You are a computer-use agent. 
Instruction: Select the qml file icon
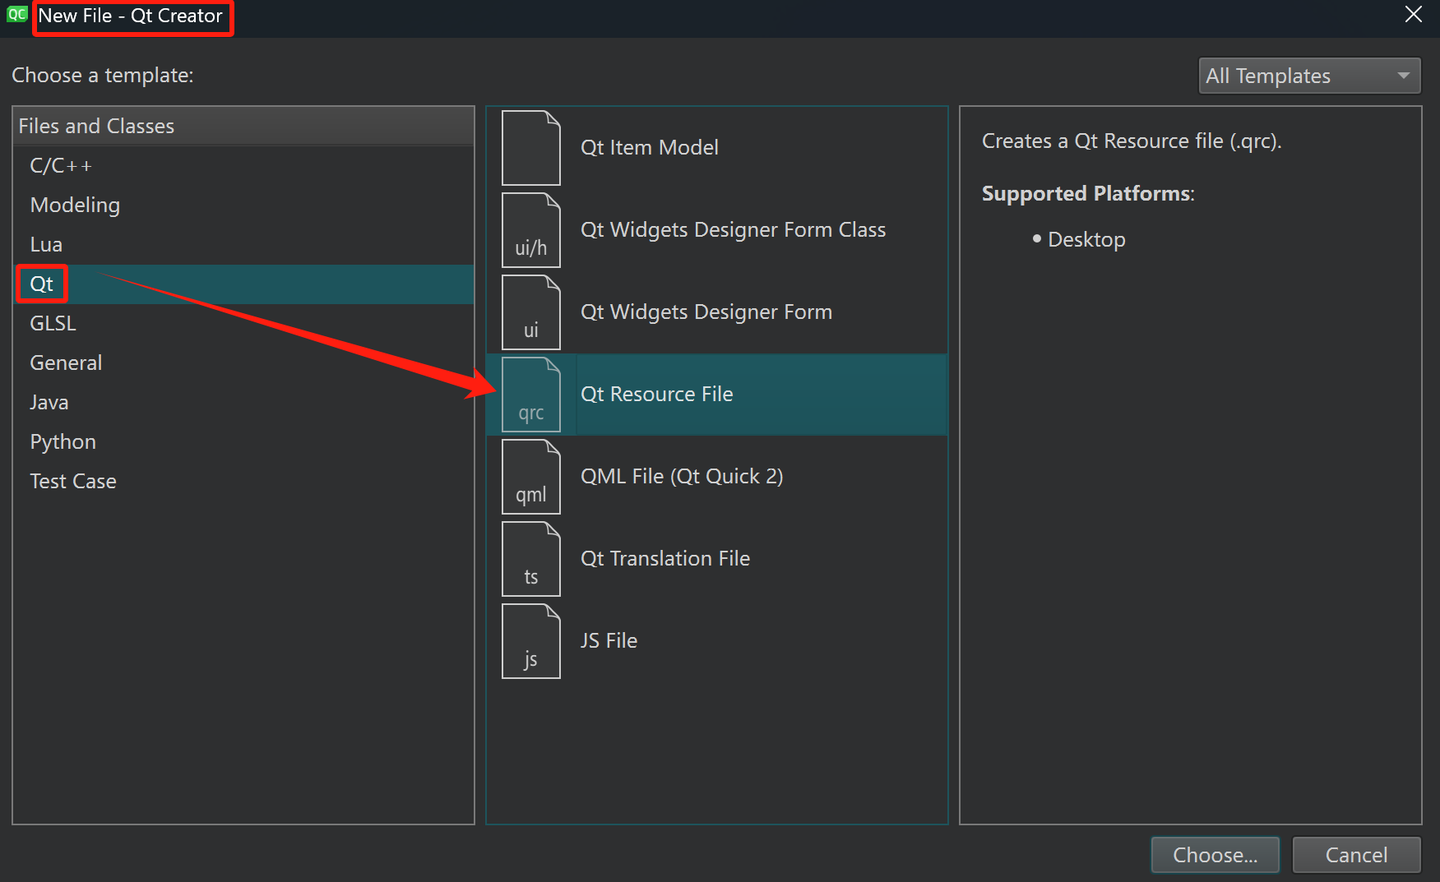tap(531, 477)
